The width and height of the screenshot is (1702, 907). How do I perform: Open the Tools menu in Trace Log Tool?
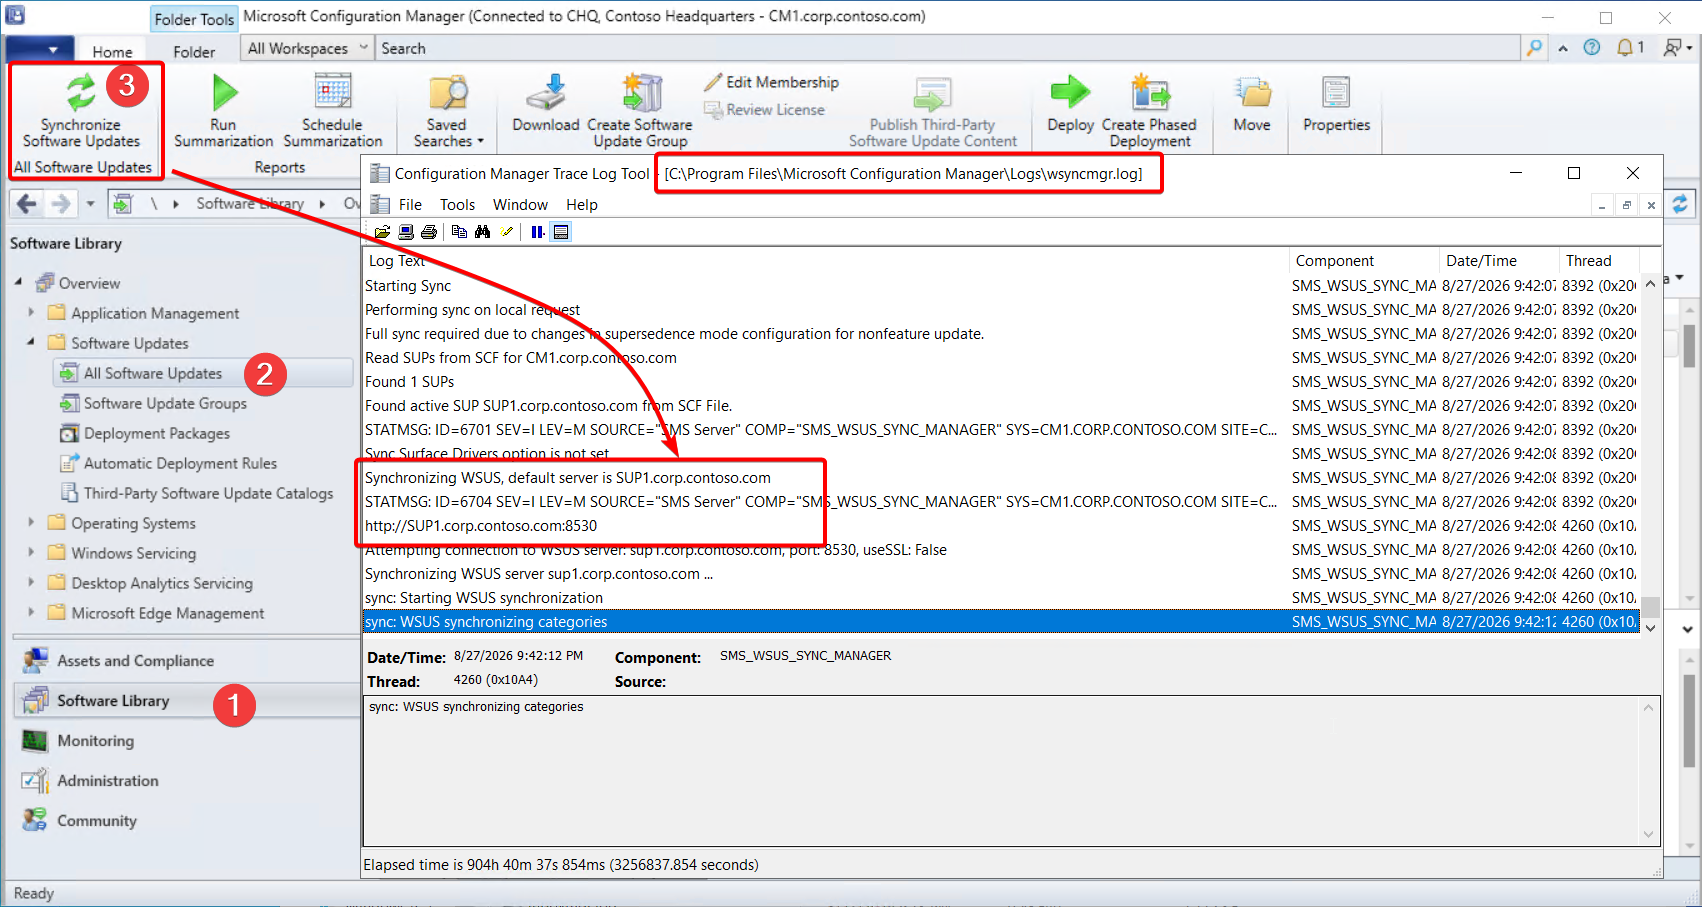pos(457,205)
